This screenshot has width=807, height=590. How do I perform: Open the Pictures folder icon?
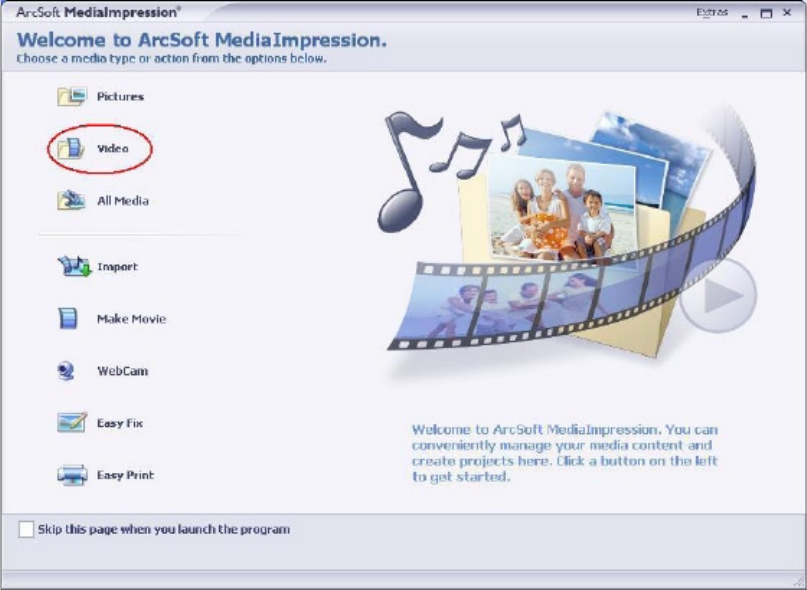(72, 96)
